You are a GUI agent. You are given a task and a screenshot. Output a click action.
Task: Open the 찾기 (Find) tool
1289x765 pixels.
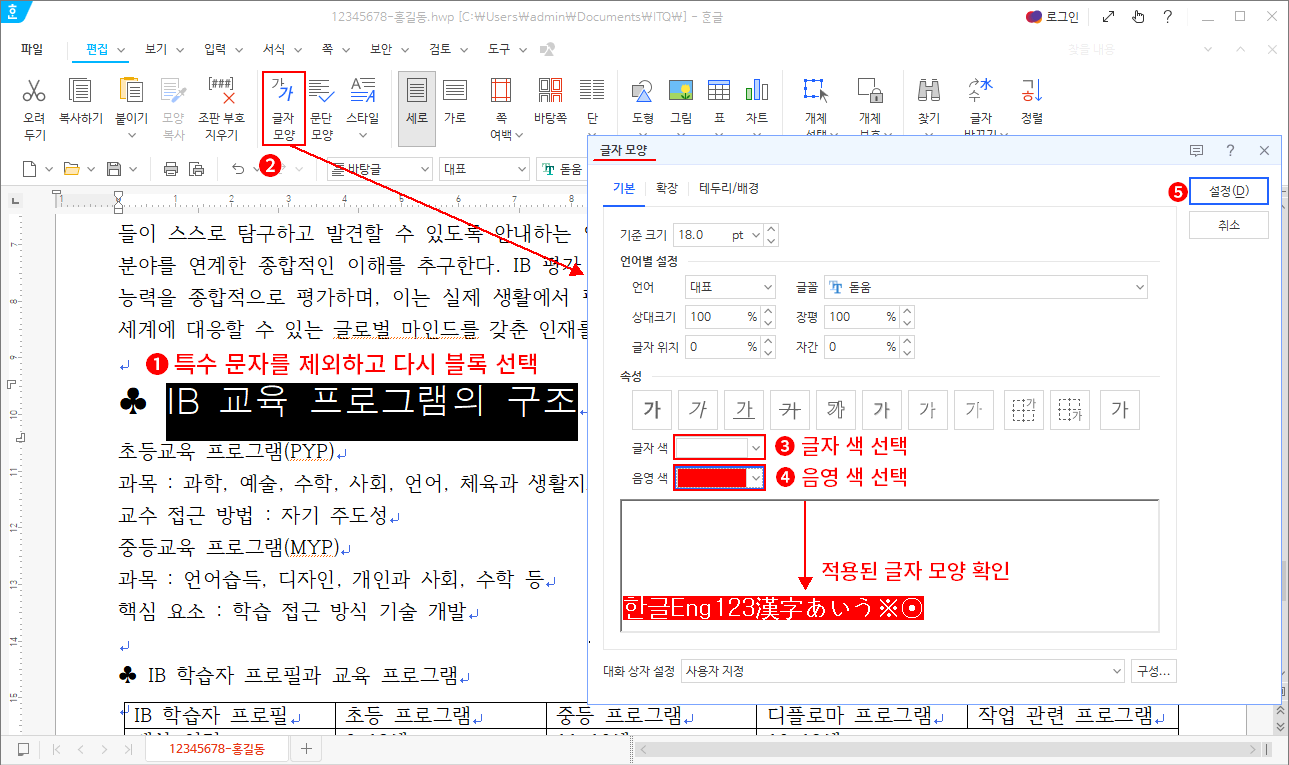point(927,100)
